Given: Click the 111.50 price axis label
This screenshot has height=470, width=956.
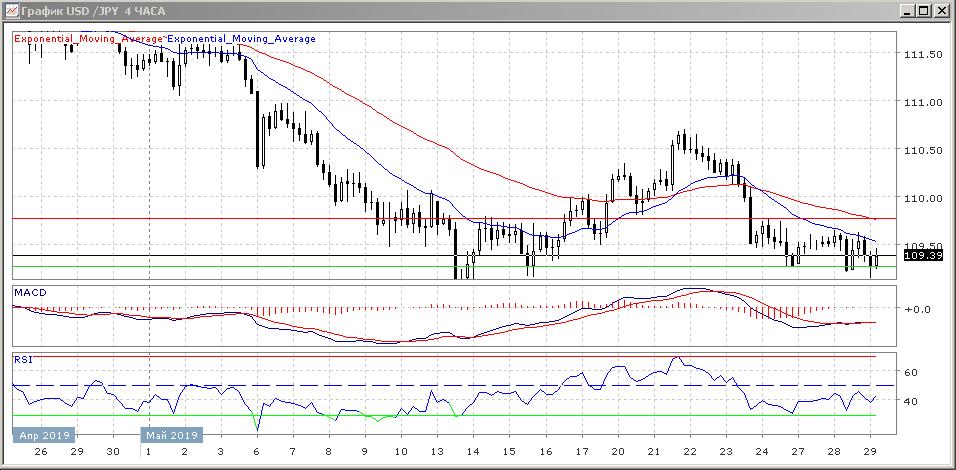Looking at the screenshot, I should pyautogui.click(x=924, y=55).
